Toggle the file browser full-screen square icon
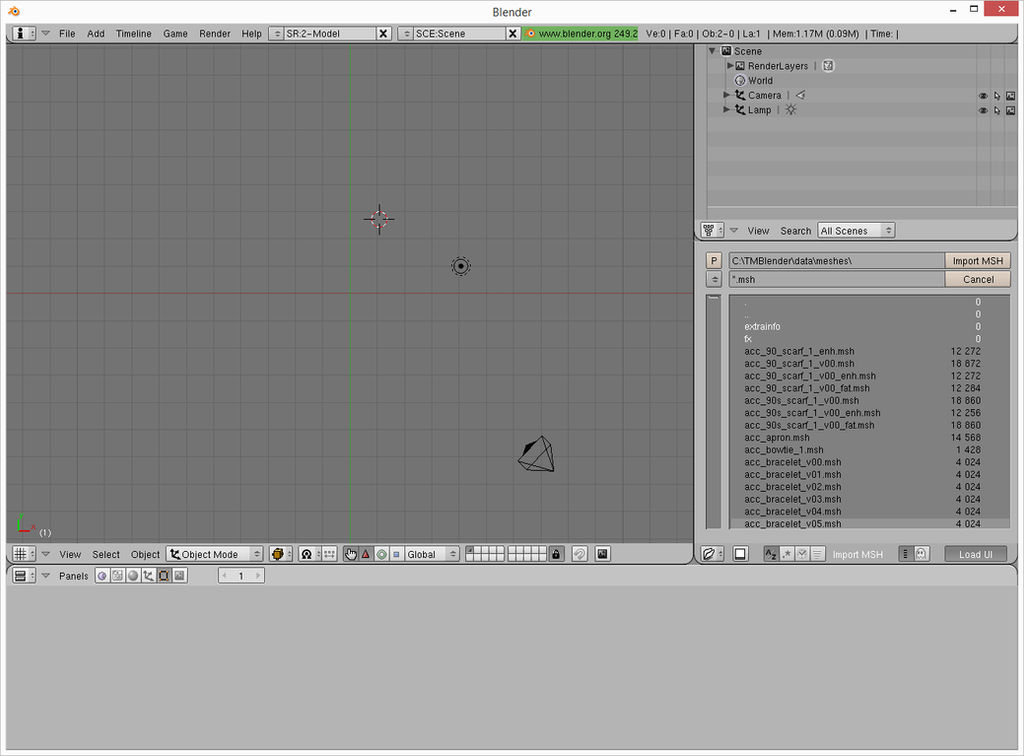The image size is (1024, 756). (740, 554)
